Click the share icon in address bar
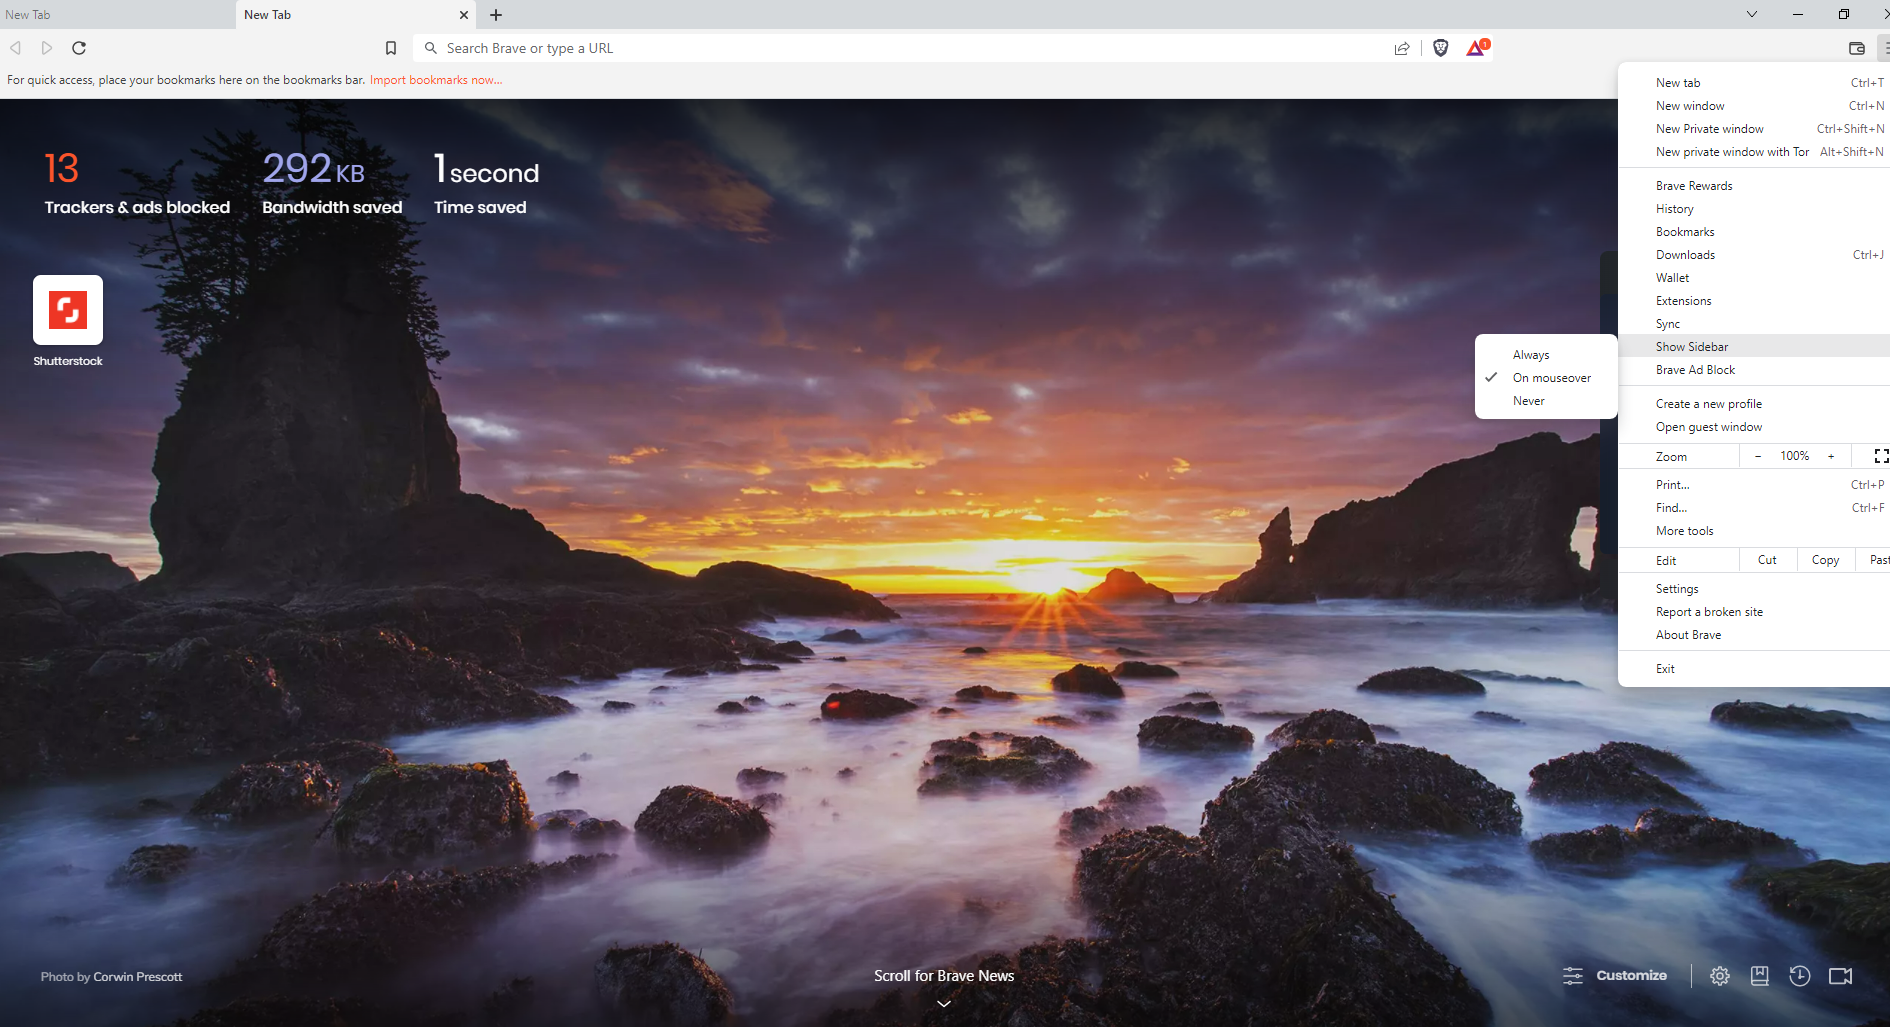The image size is (1890, 1027). pyautogui.click(x=1402, y=48)
